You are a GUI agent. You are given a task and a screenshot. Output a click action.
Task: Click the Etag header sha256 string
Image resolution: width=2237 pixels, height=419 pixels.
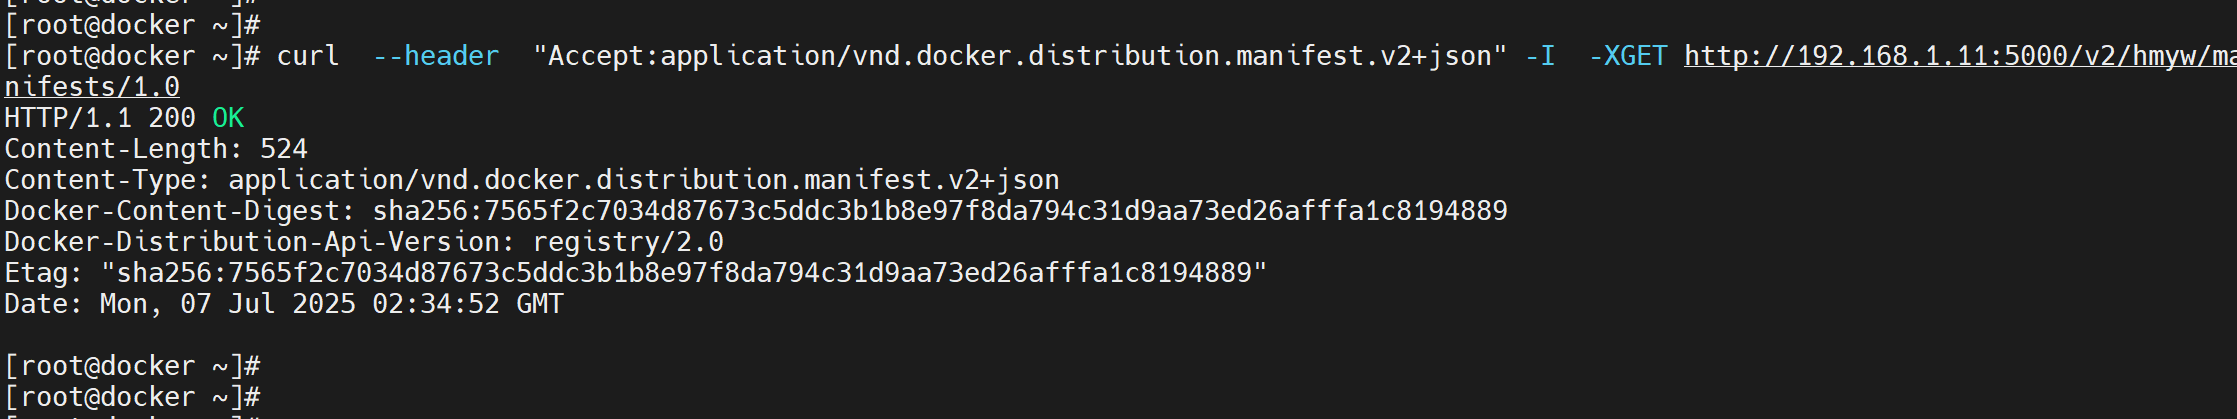[684, 273]
